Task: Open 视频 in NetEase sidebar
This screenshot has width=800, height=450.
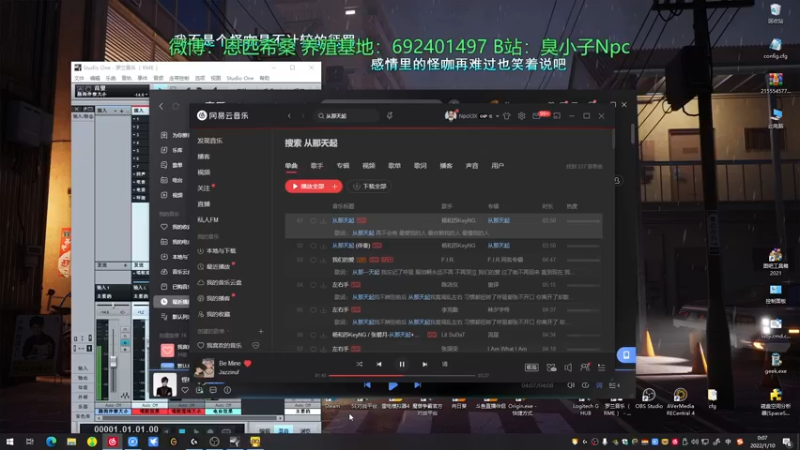Action: coord(204,172)
